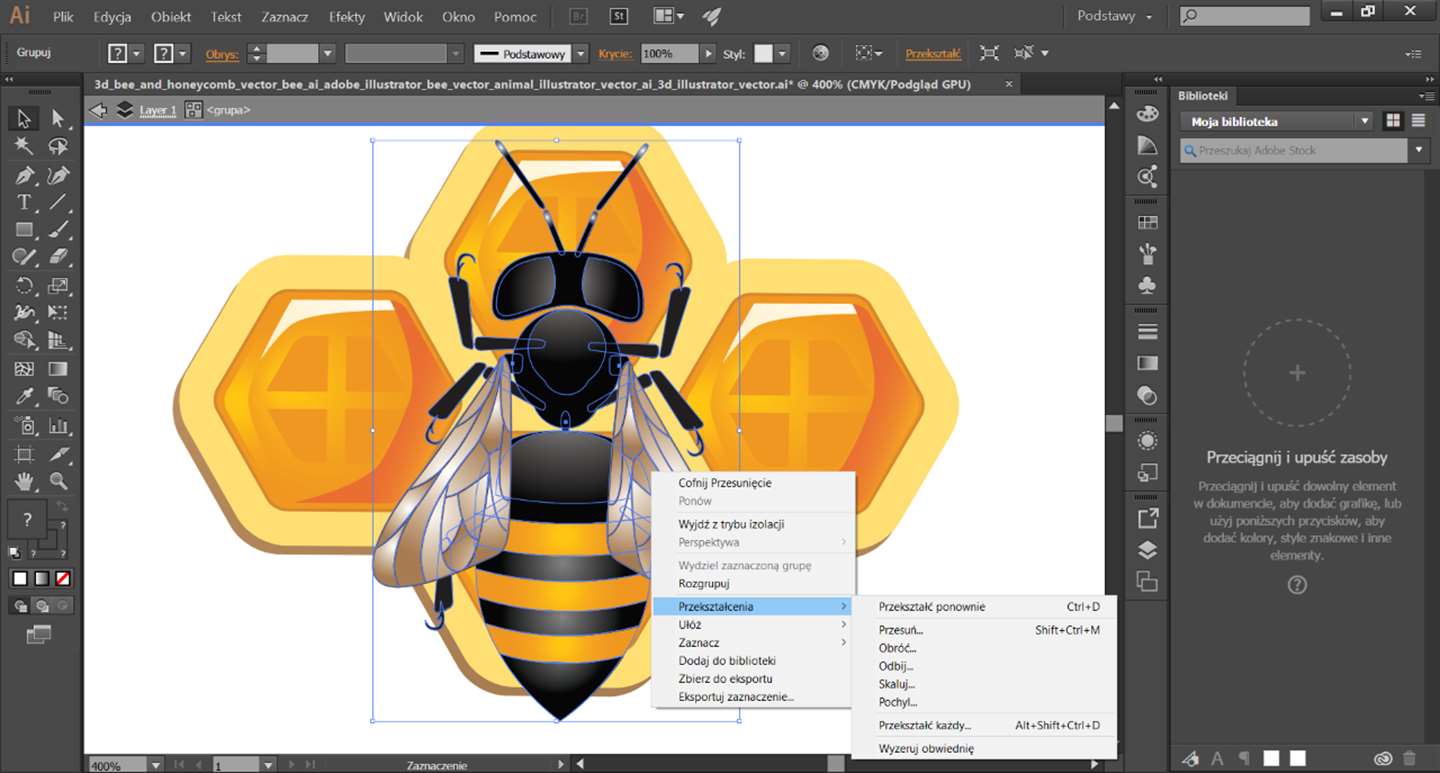Screen dimensions: 1440x773
Task: Switch library to grid view
Action: pyautogui.click(x=1392, y=121)
